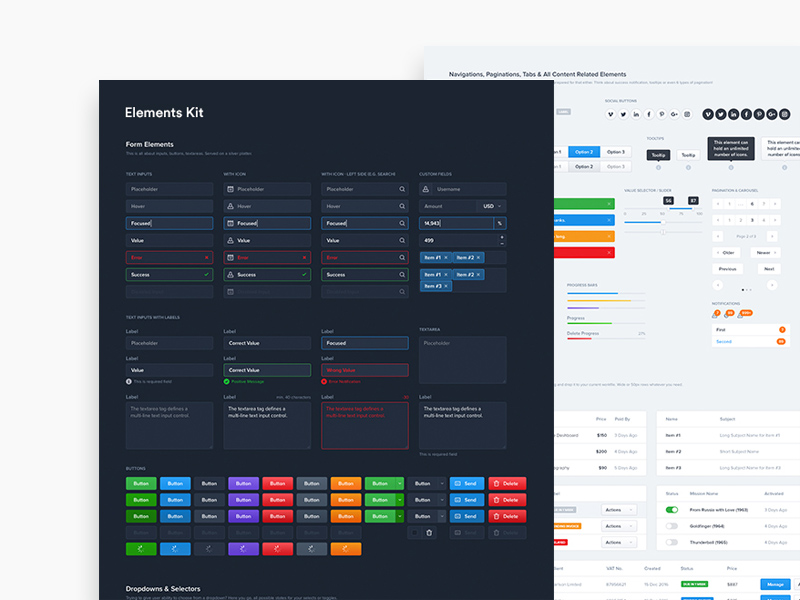Switch to the Option 3 tab
The image size is (800, 600).
click(616, 152)
